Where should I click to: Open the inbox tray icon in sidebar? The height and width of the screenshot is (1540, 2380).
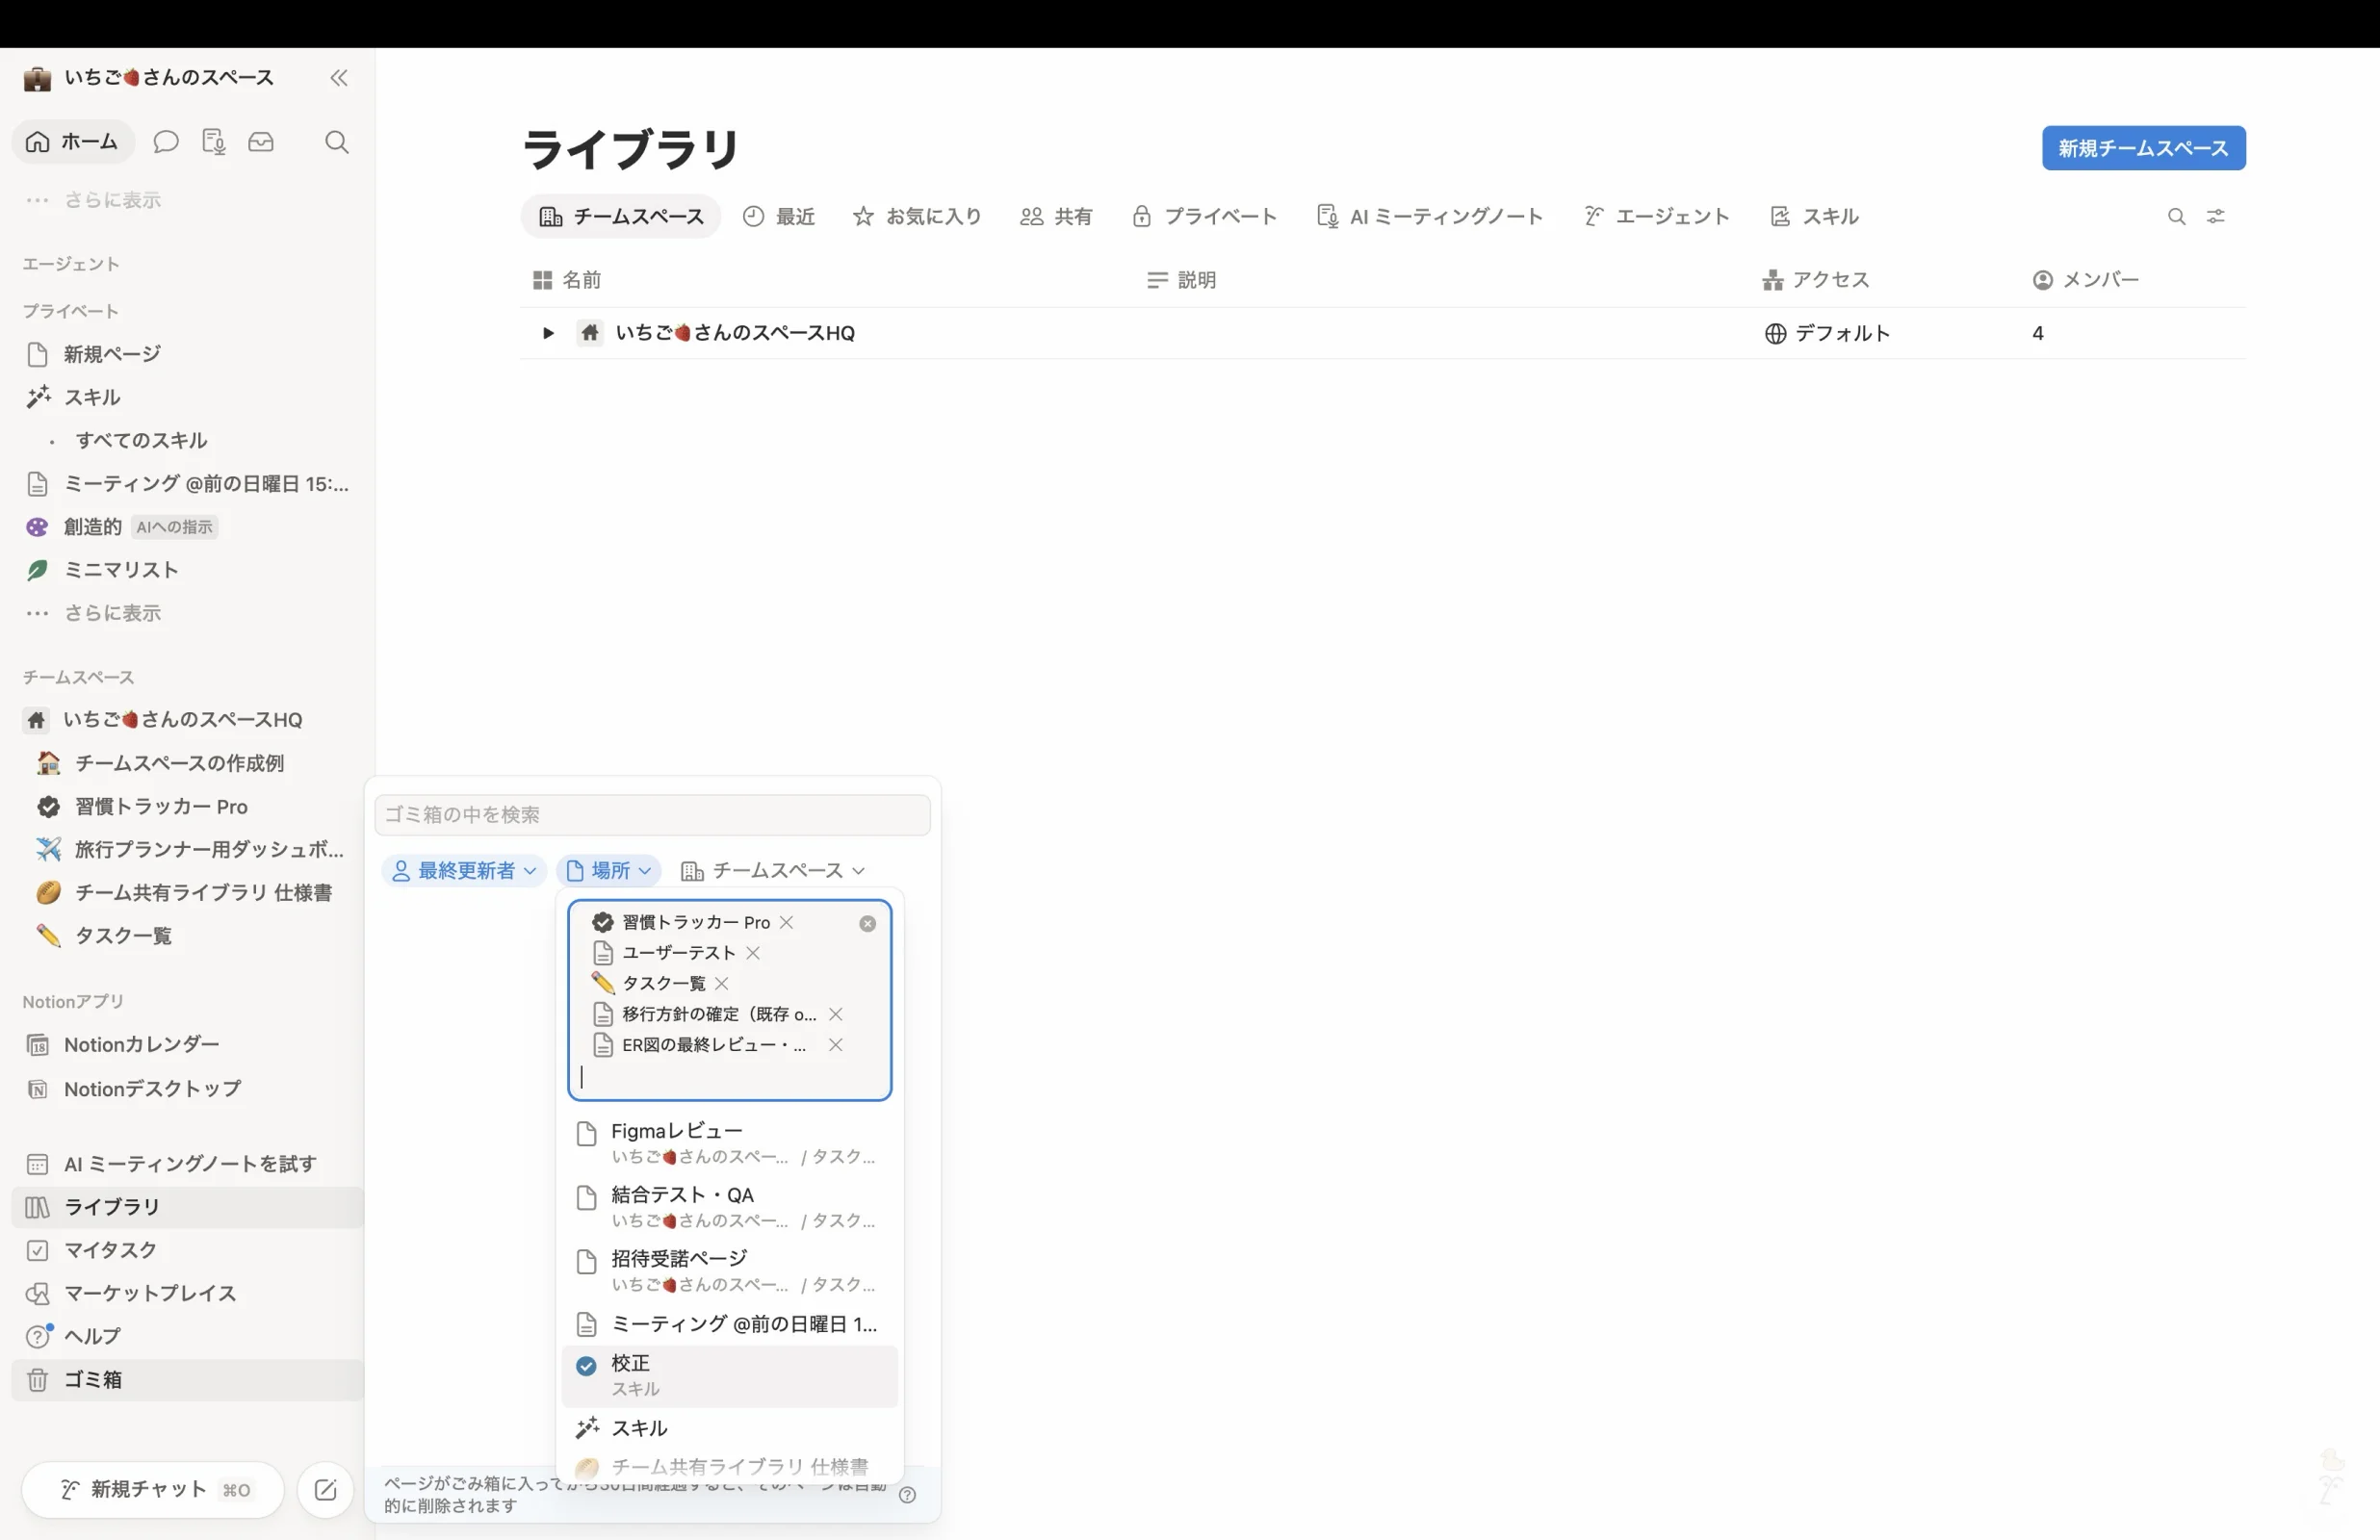261,142
